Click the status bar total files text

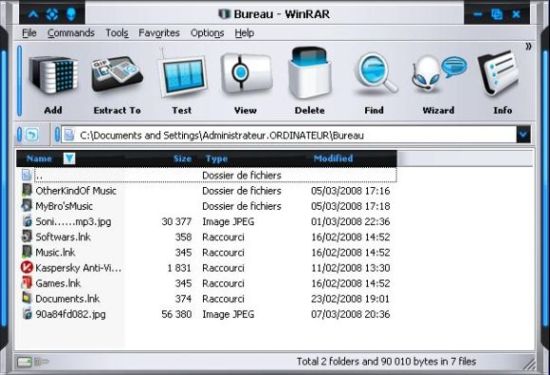[386, 361]
